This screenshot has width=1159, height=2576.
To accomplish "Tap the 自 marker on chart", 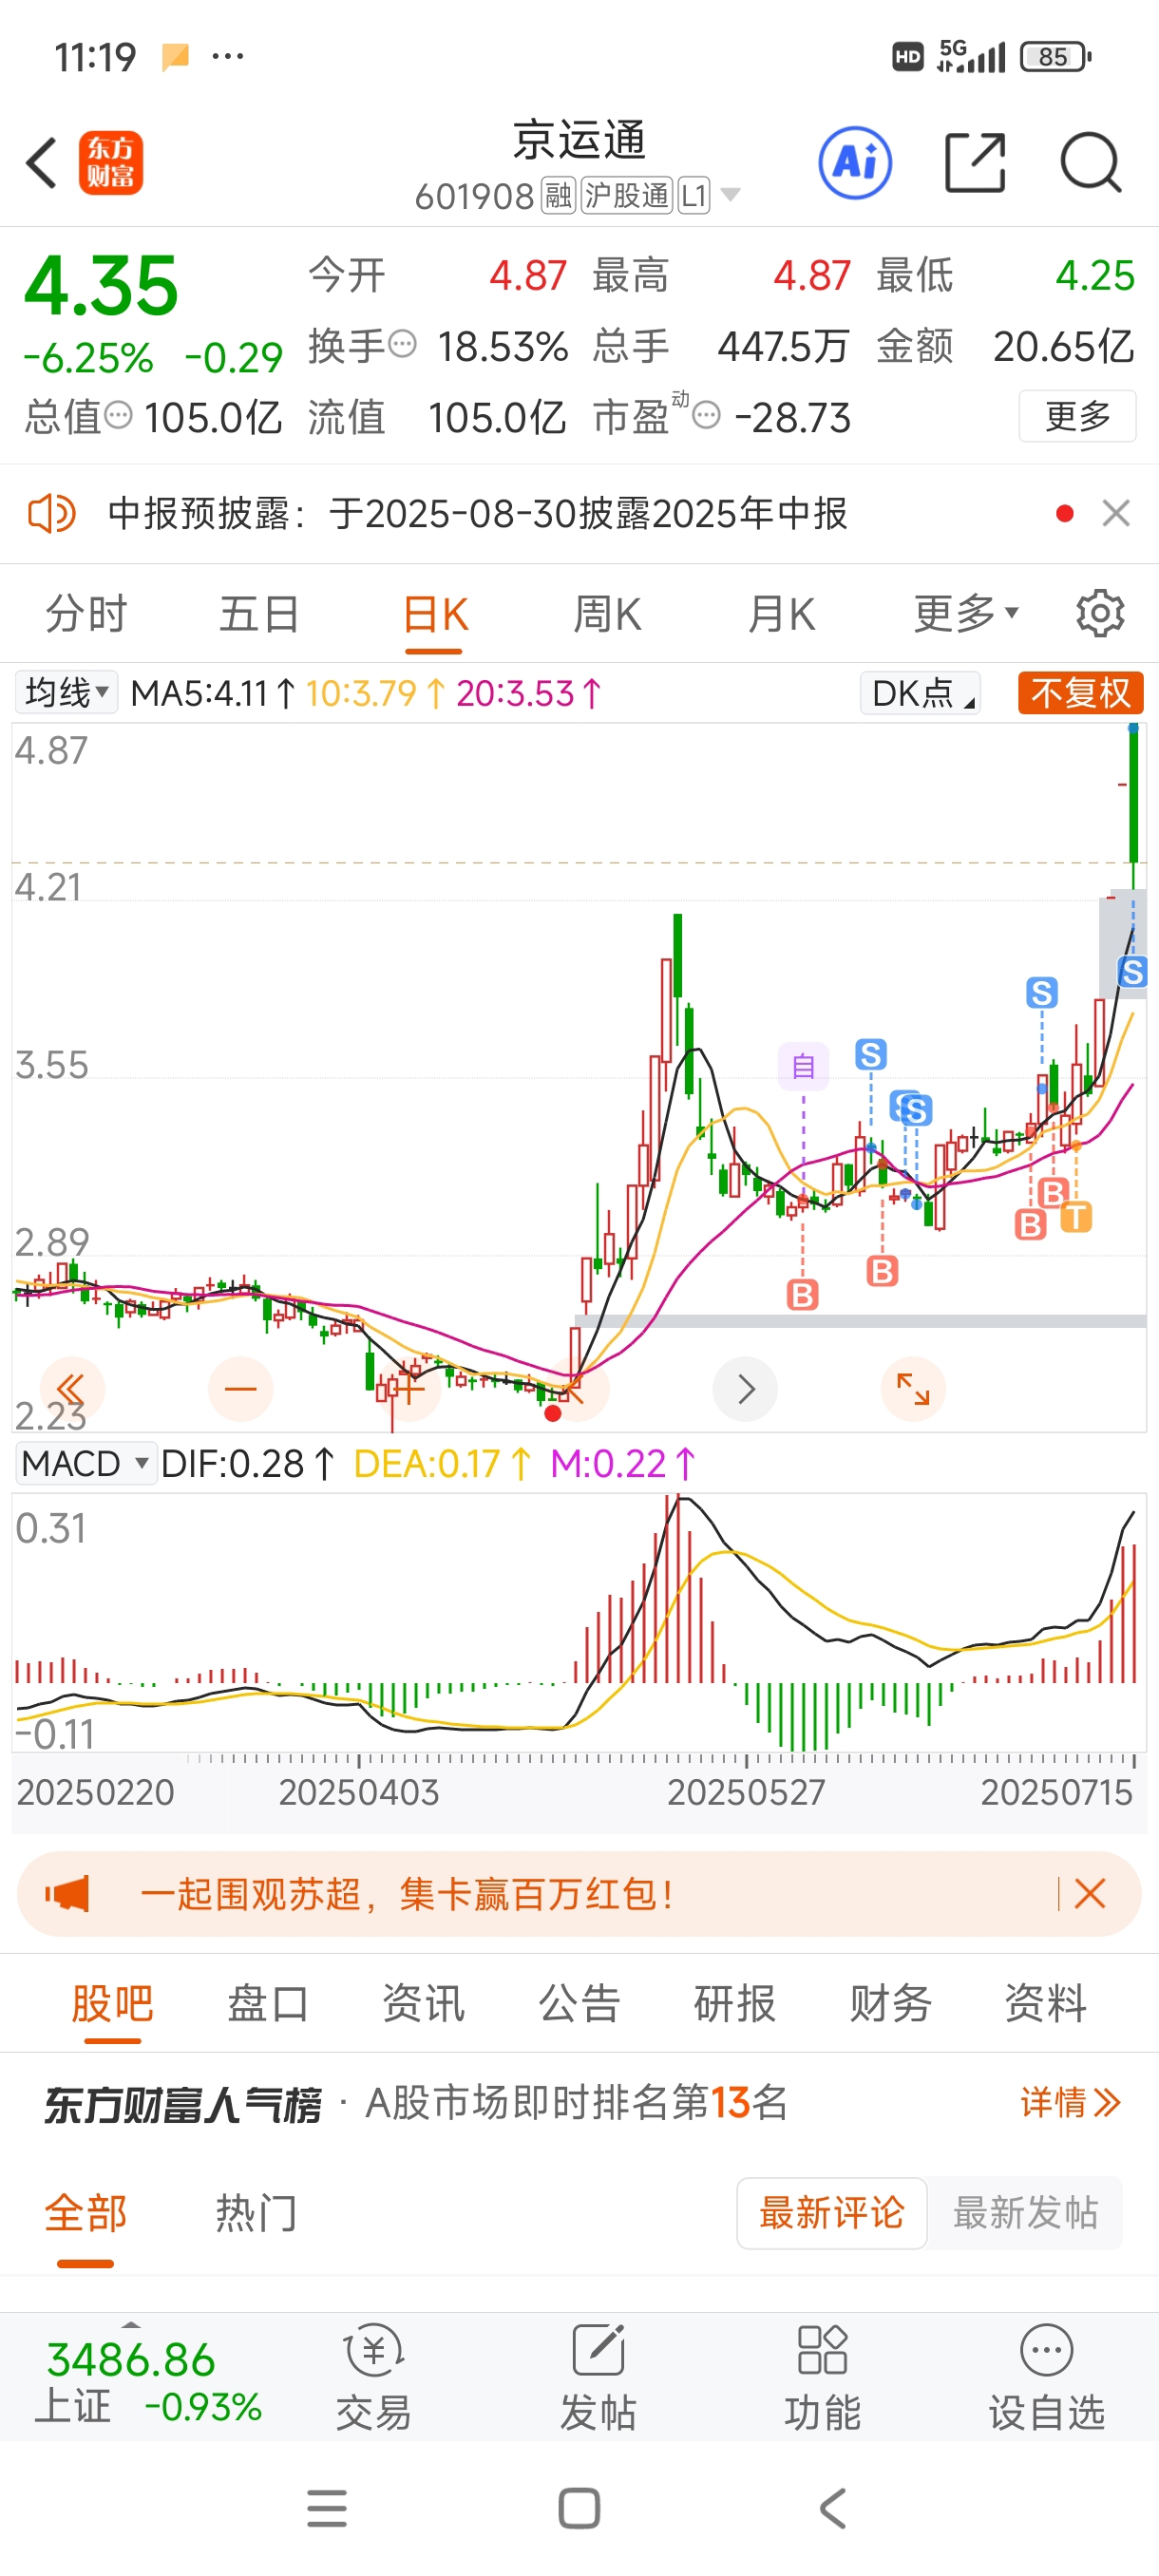I will click(803, 1066).
